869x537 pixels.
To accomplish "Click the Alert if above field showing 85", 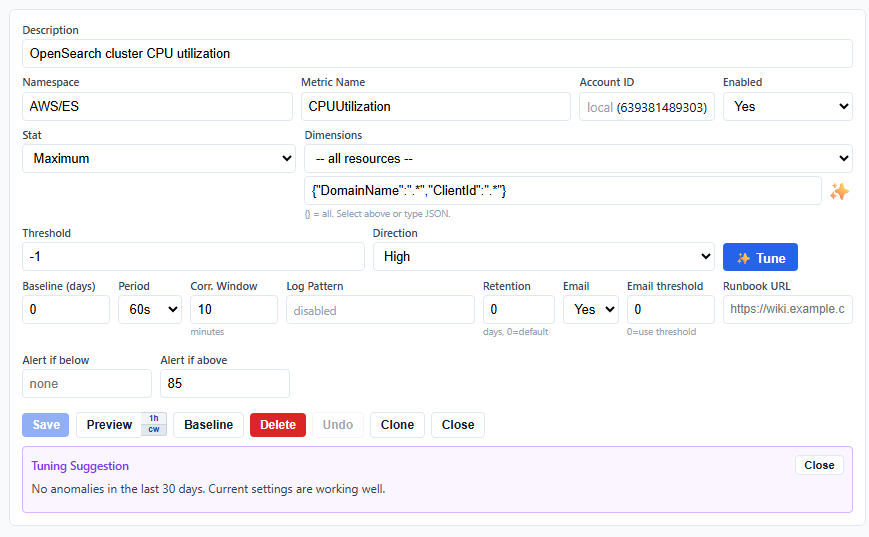I will tap(225, 383).
